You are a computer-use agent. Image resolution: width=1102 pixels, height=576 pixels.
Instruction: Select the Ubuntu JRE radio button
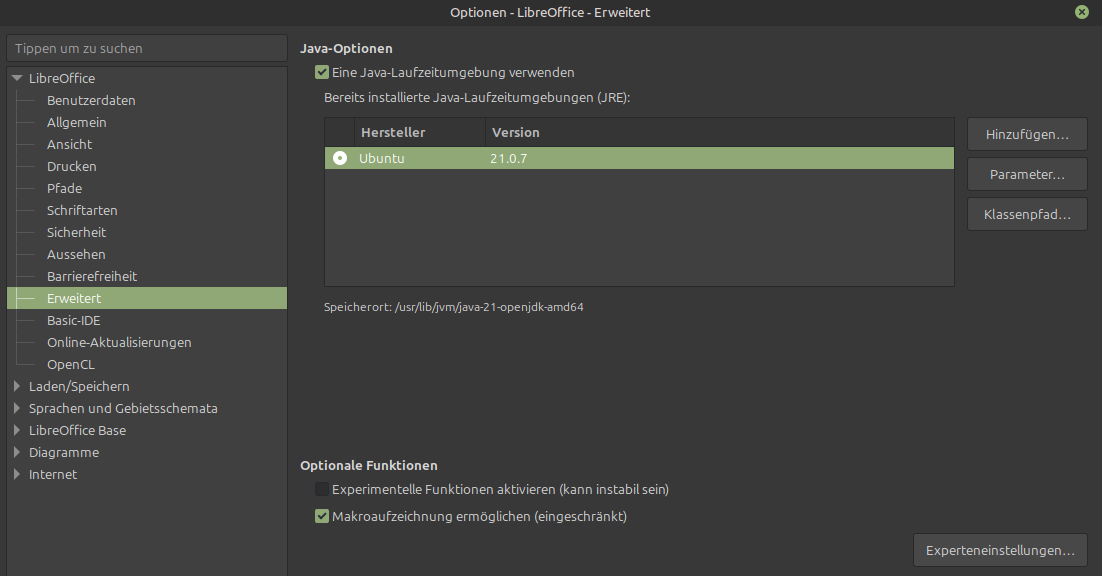340,158
